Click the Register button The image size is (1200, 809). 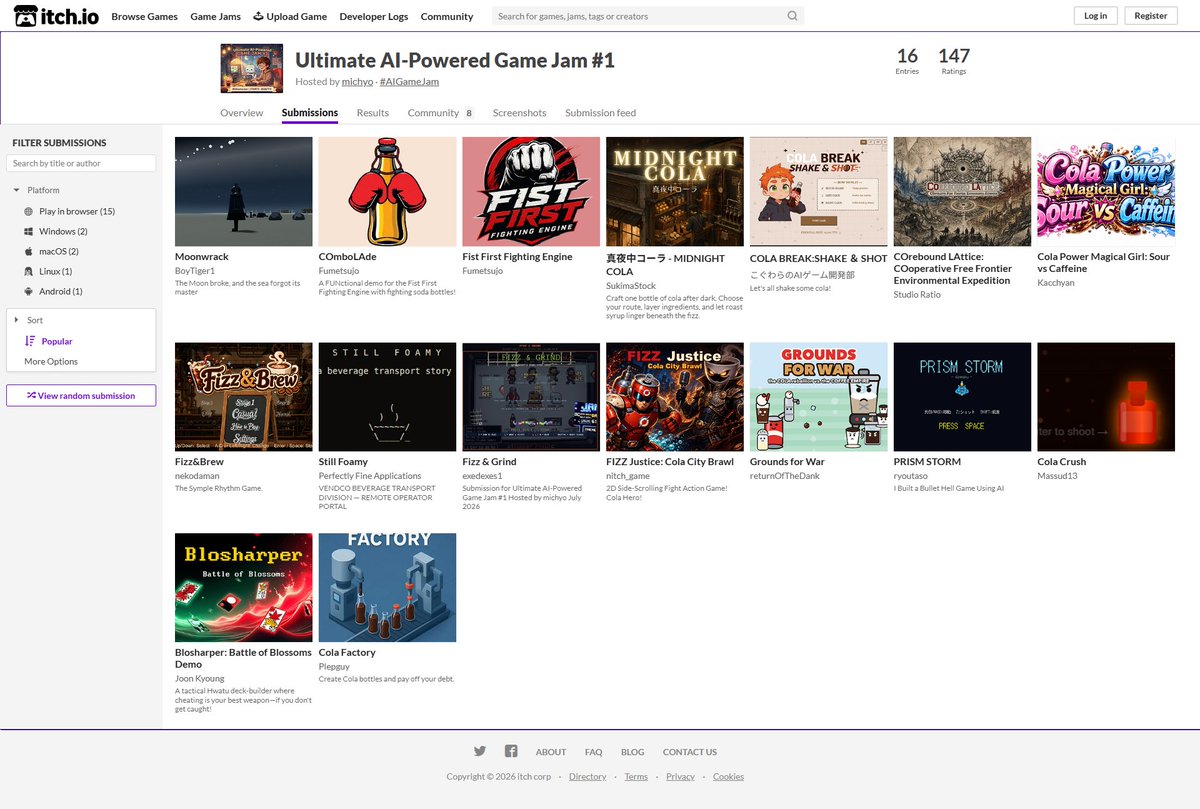click(1151, 16)
